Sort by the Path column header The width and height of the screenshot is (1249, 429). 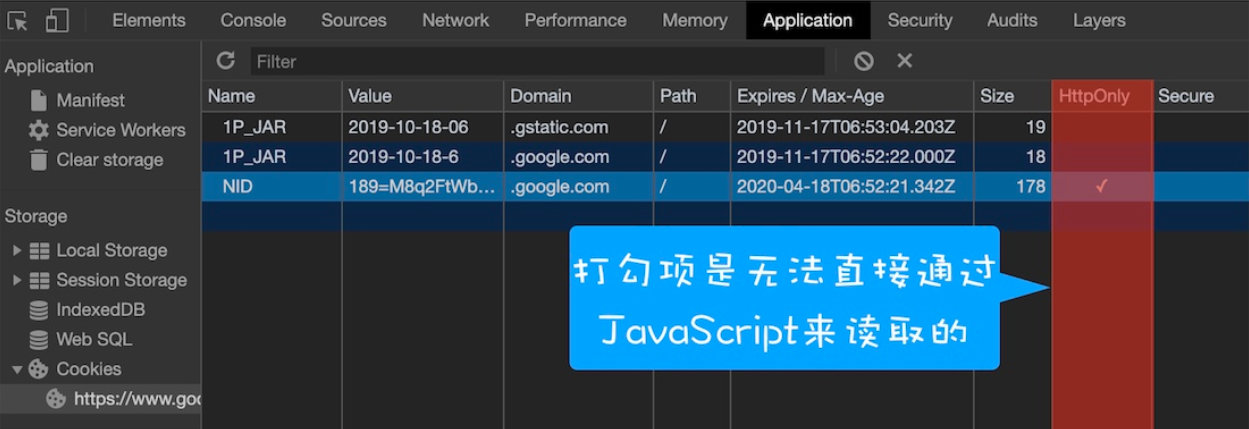(692, 96)
